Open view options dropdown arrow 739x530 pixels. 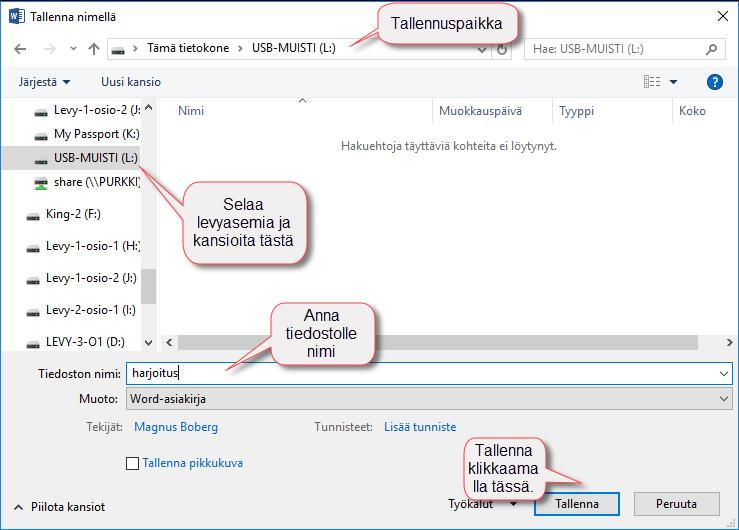(x=673, y=82)
